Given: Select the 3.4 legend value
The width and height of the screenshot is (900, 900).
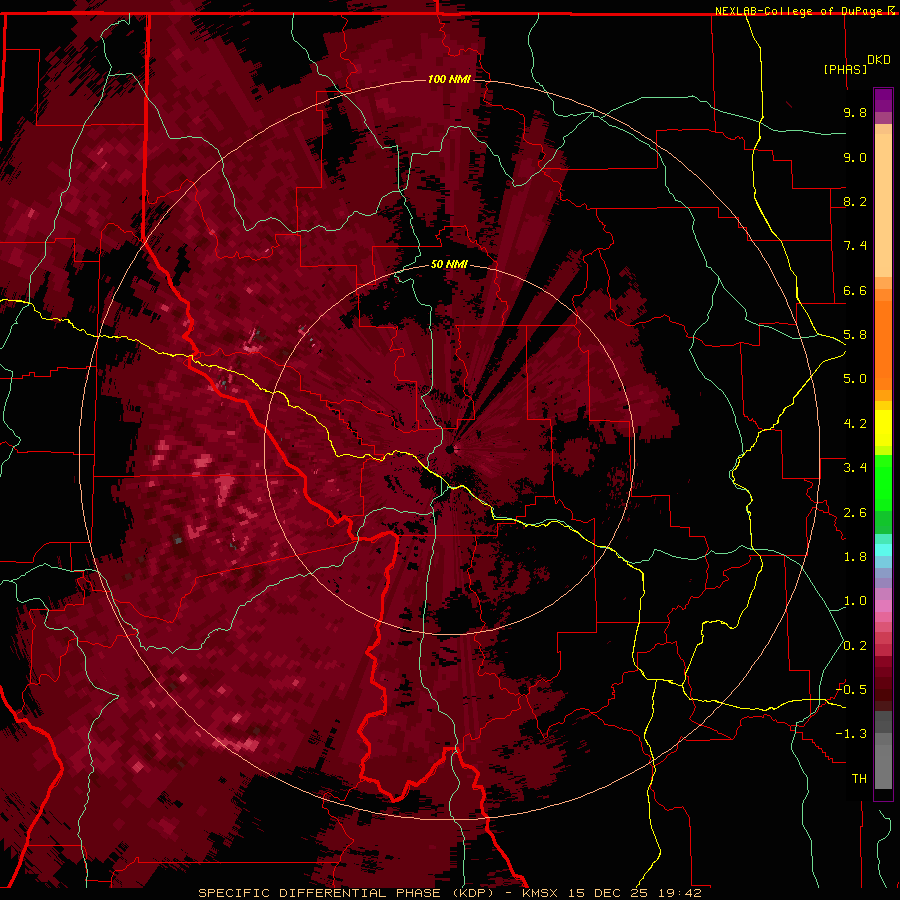Looking at the screenshot, I should pyautogui.click(x=855, y=468).
